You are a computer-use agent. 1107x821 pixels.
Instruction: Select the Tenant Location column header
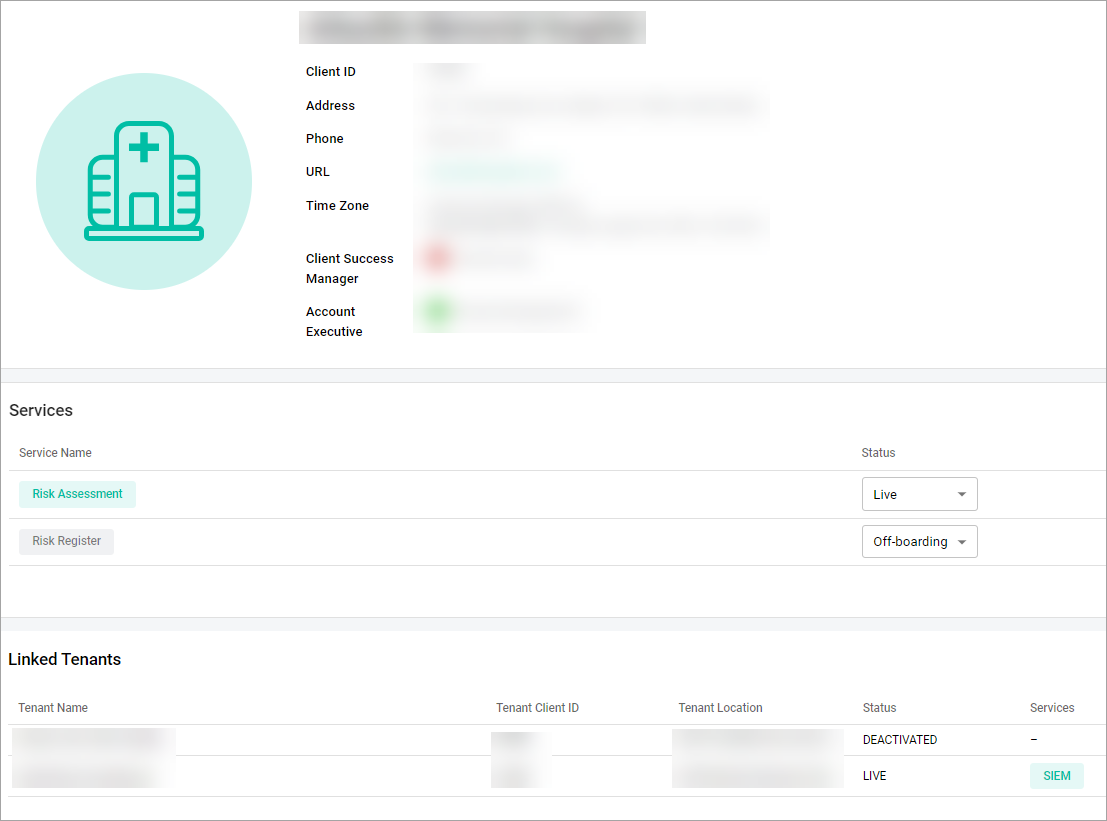point(720,707)
